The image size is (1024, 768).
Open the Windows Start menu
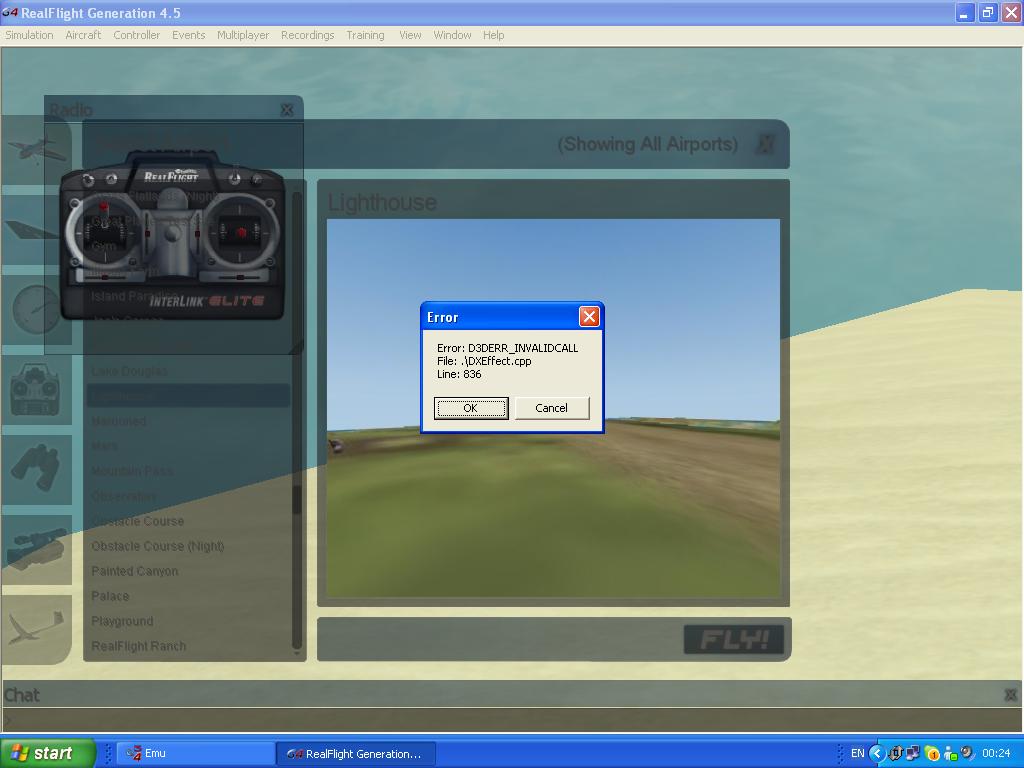(x=48, y=753)
